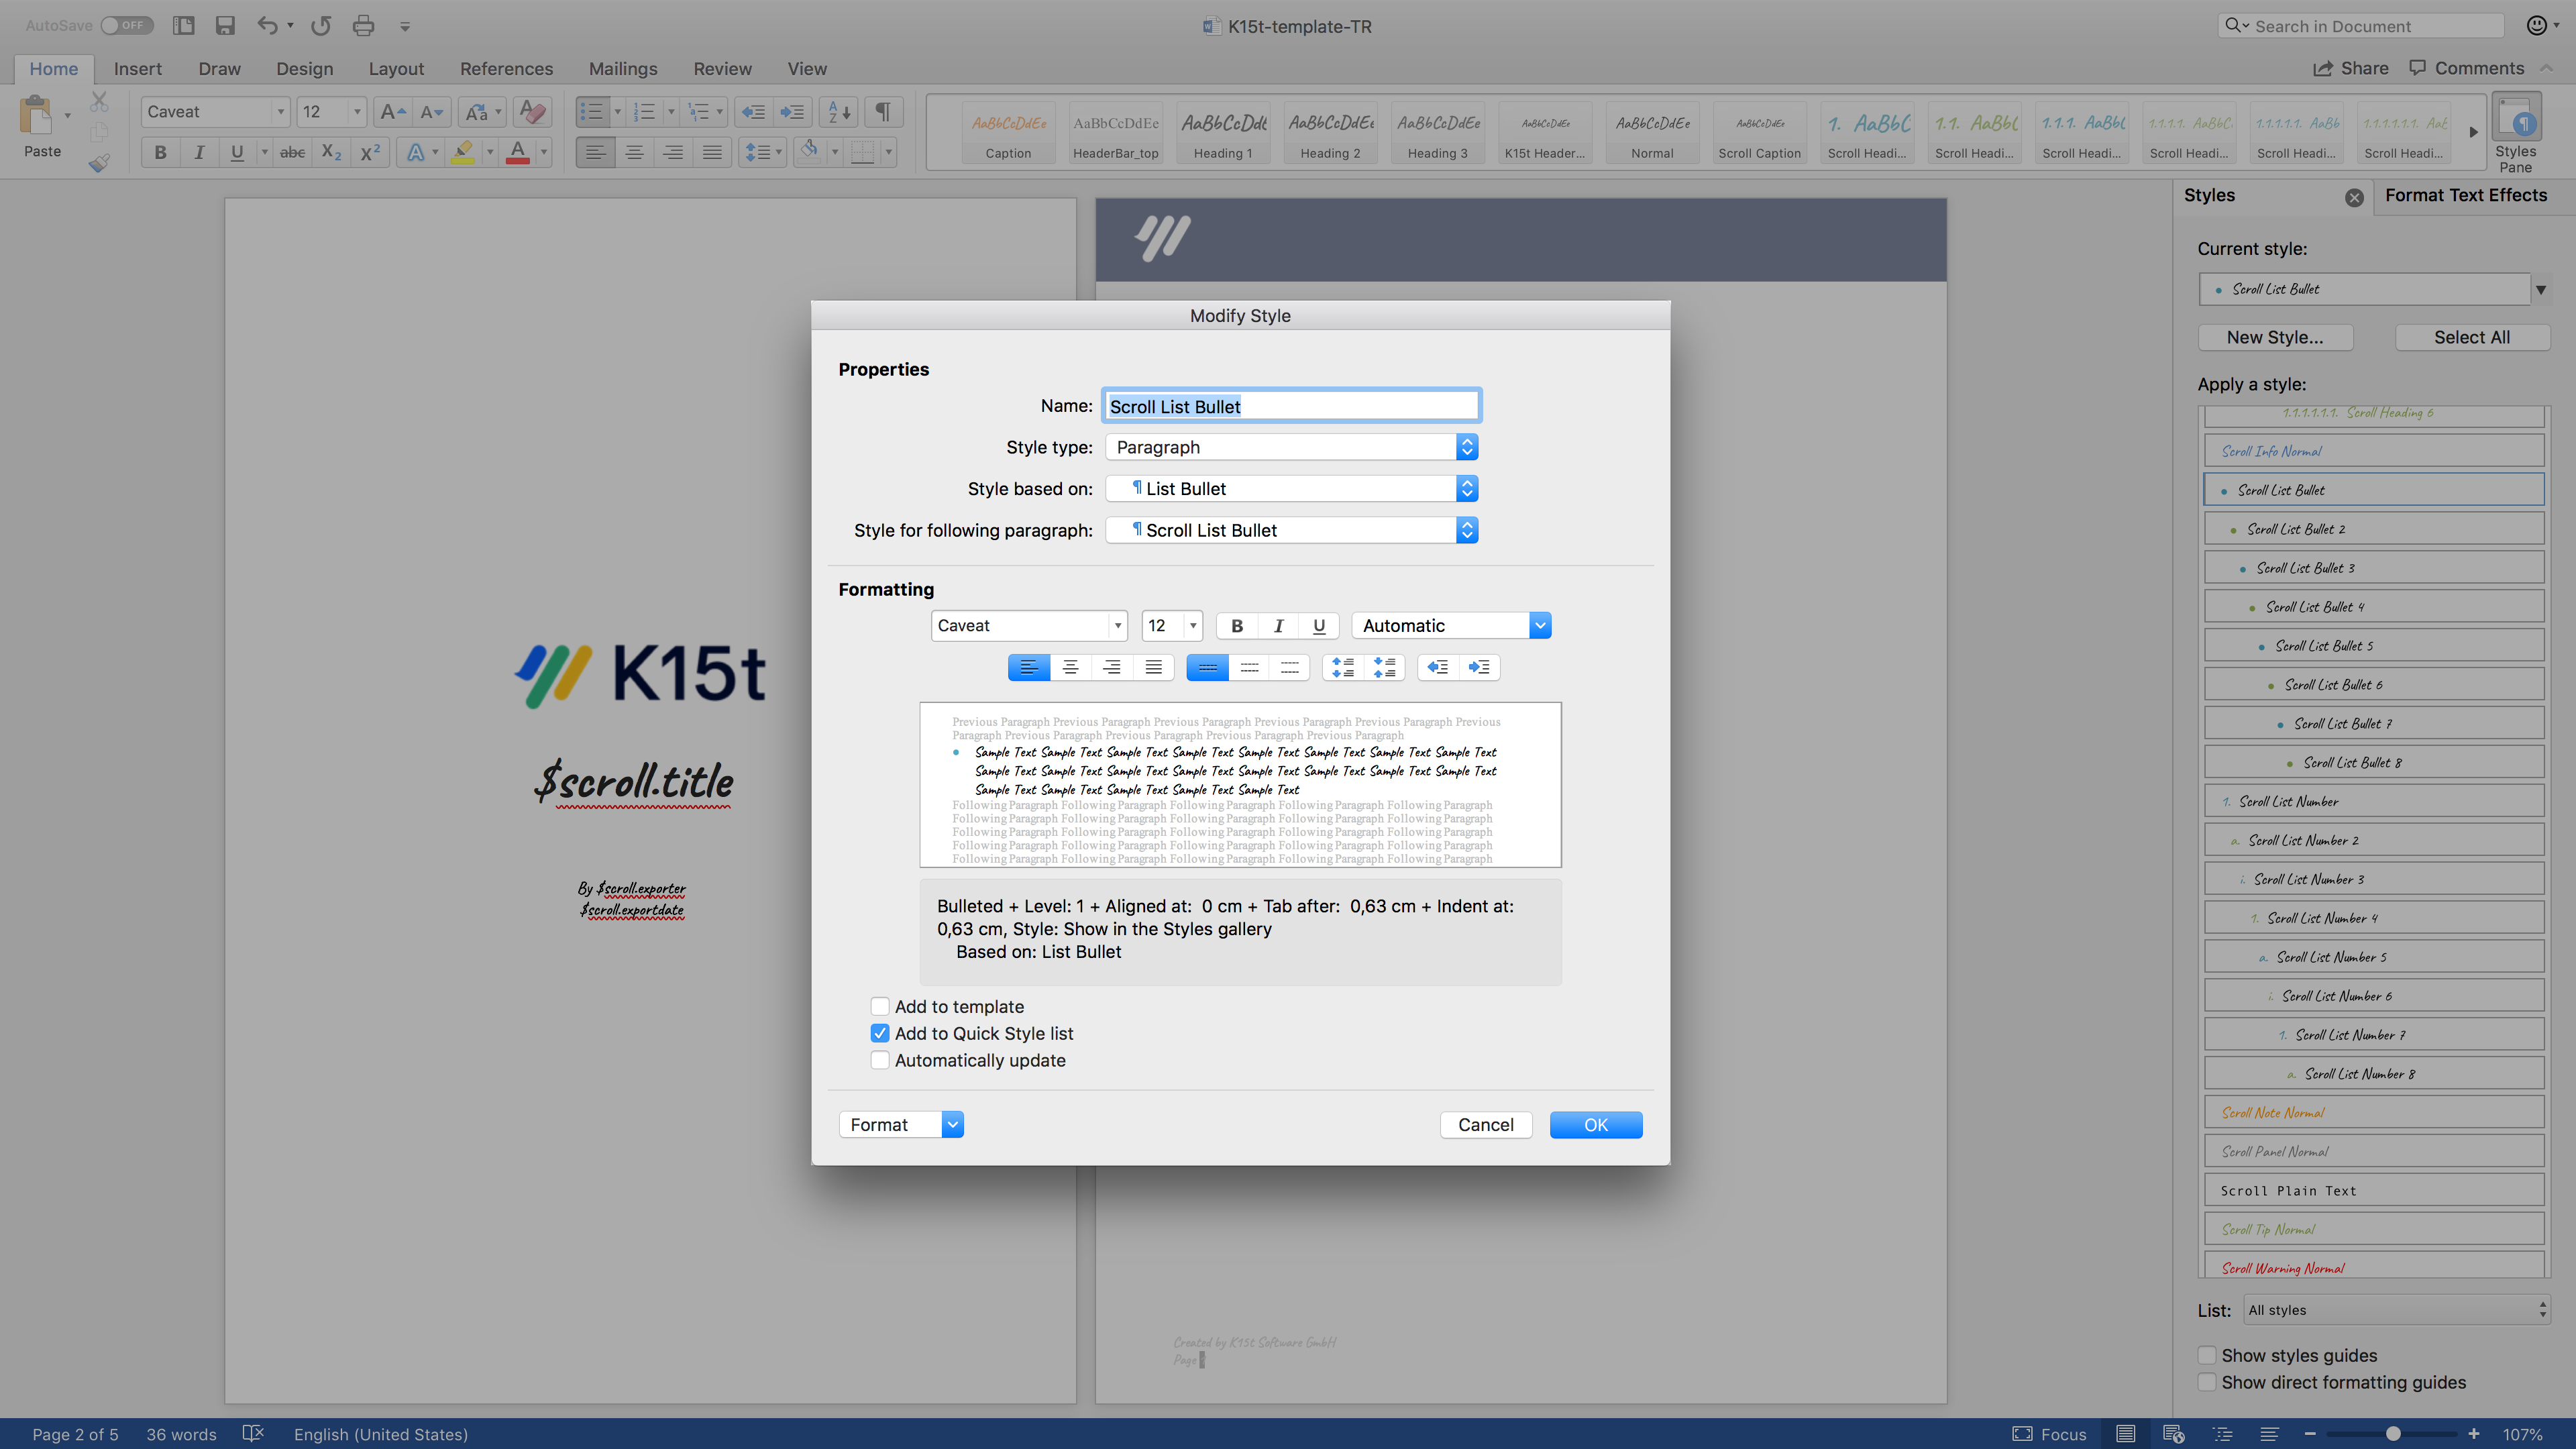Image resolution: width=2576 pixels, height=1449 pixels.
Task: Click the OK button
Action: pyautogui.click(x=1595, y=1125)
